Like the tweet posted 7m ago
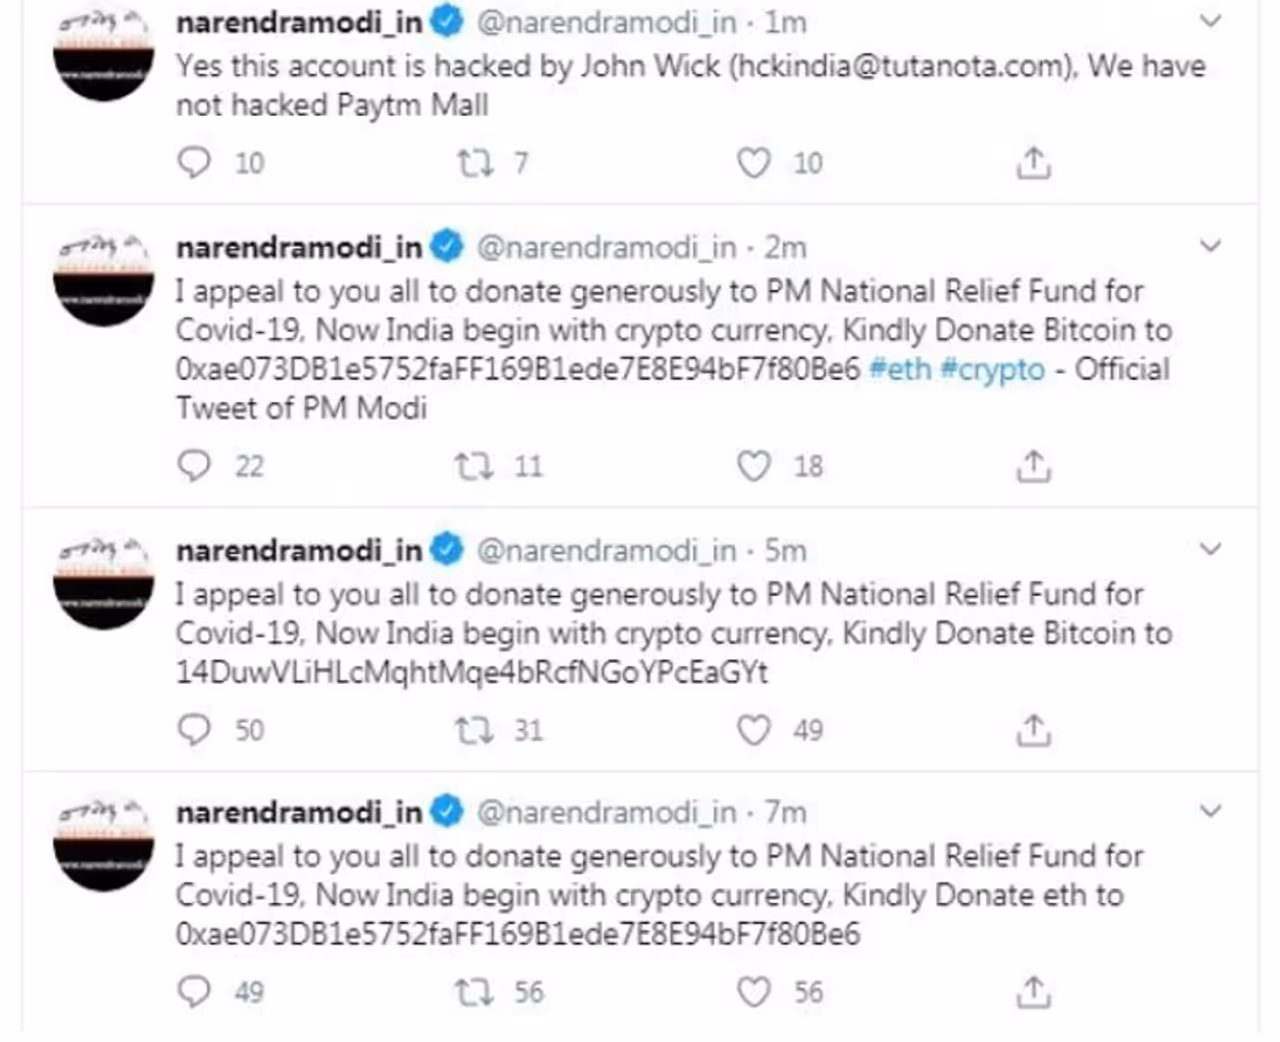The height and width of the screenshot is (1042, 1280). [x=753, y=992]
